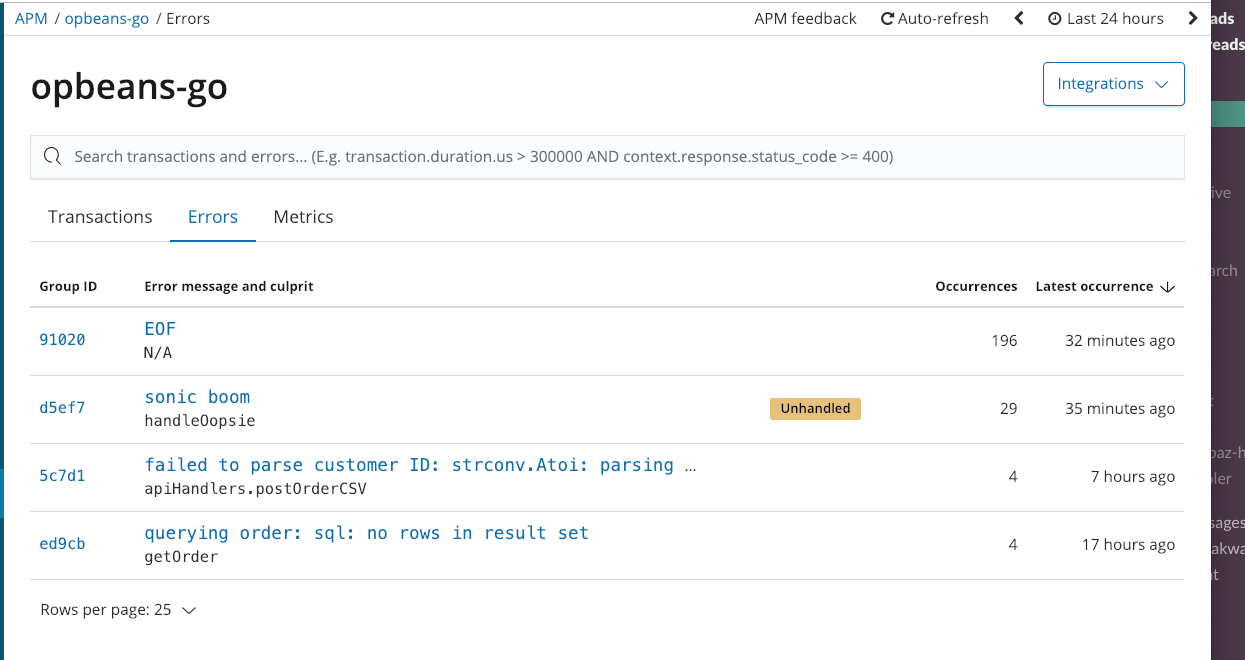
Task: Click the search magnifier icon in query bar
Action: (53, 157)
